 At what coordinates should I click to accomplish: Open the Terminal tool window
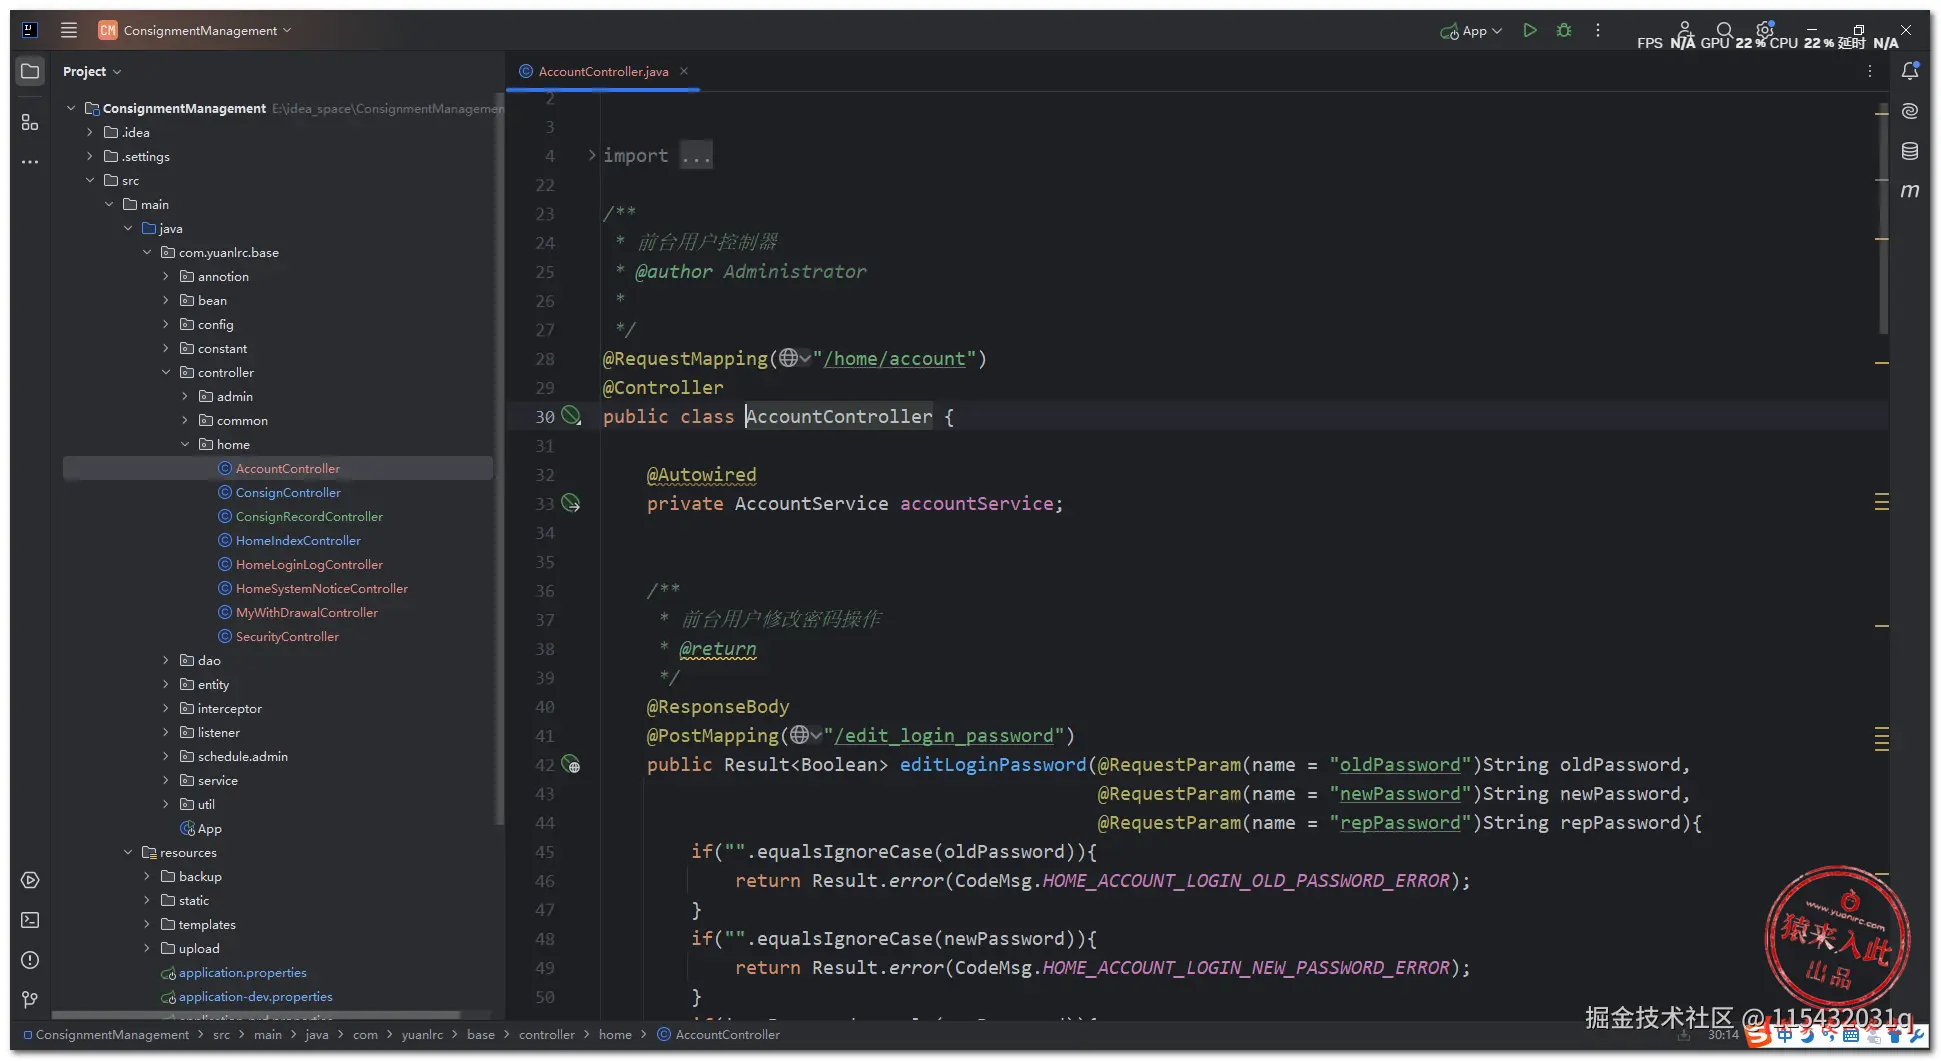tap(30, 920)
